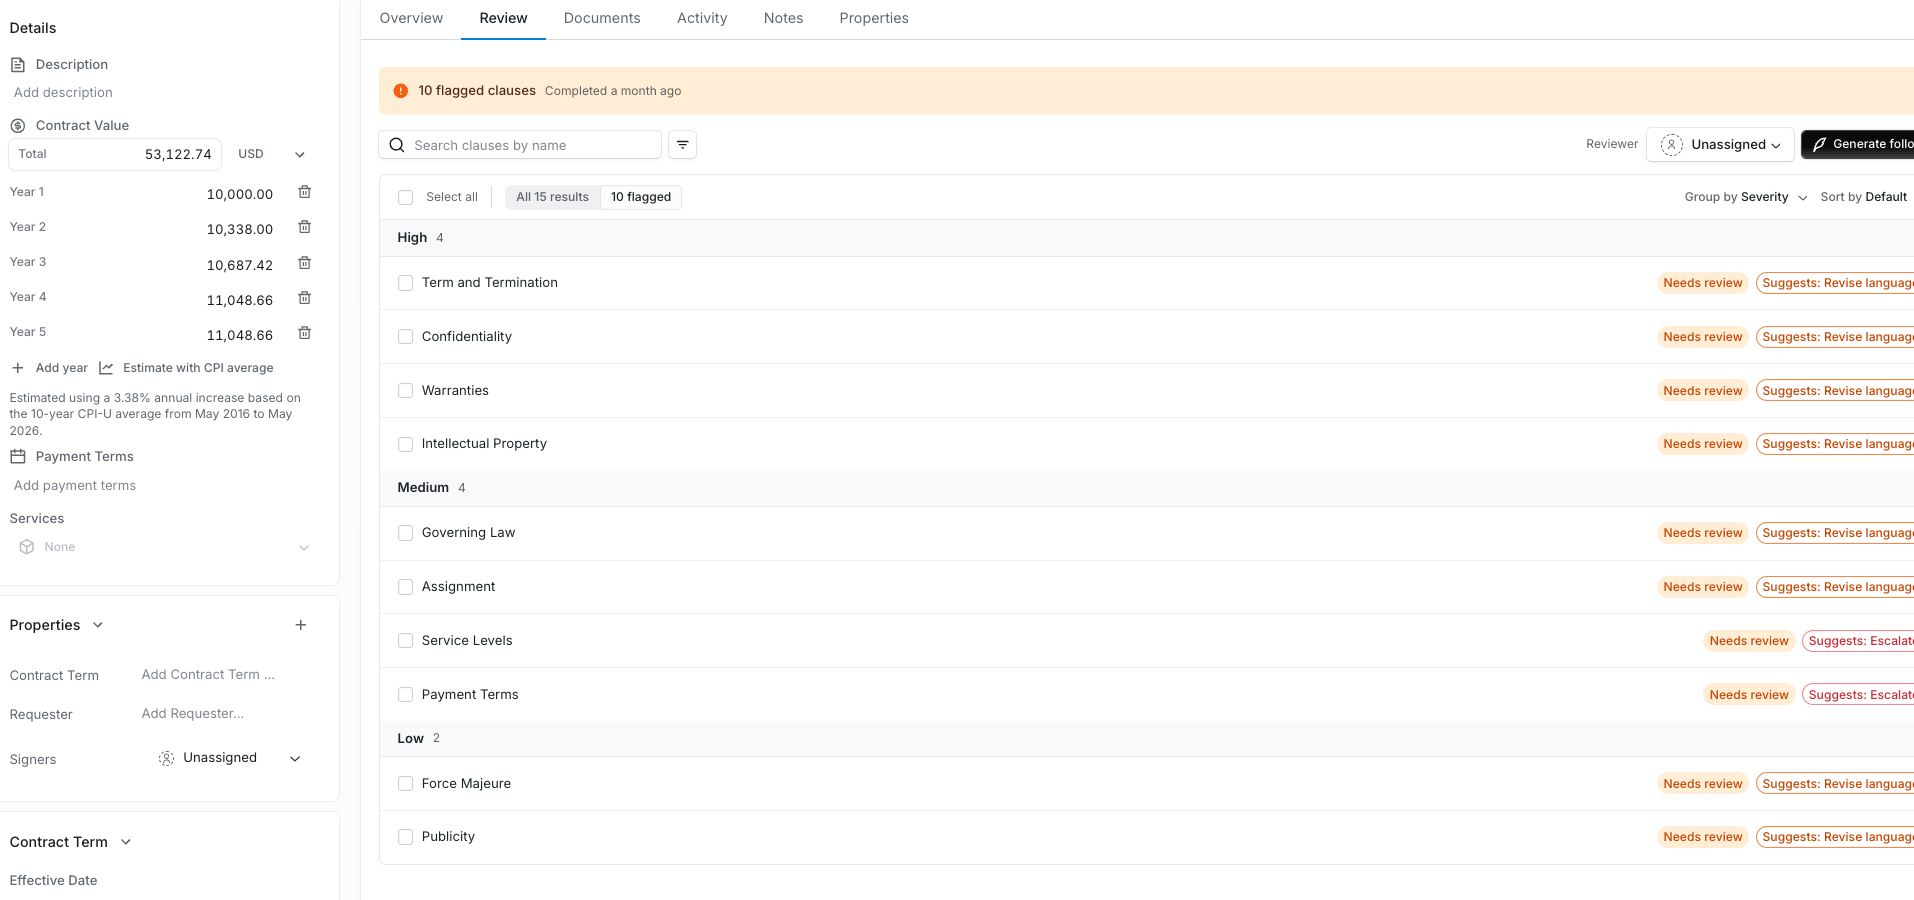
Task: Check the Assignment clause box
Action: (x=406, y=587)
